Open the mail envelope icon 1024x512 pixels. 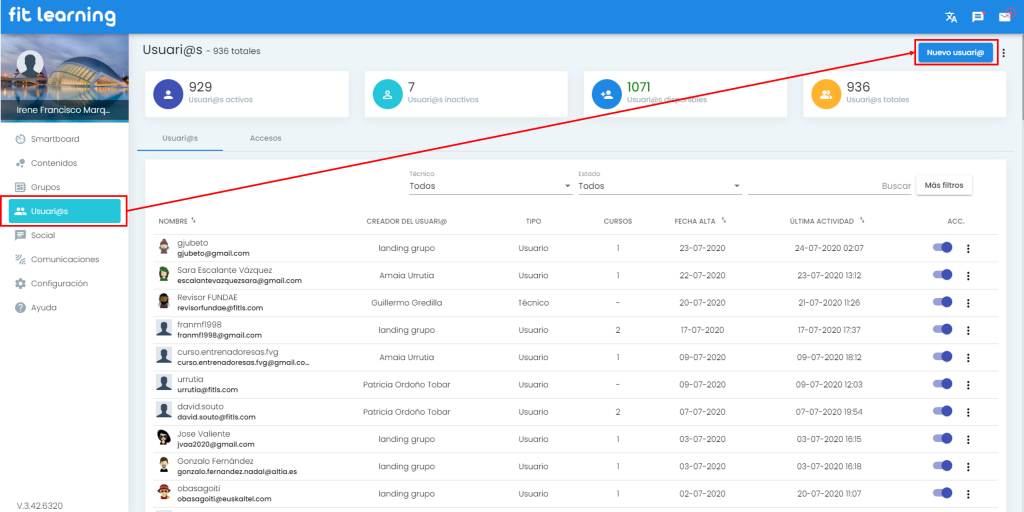point(1004,17)
